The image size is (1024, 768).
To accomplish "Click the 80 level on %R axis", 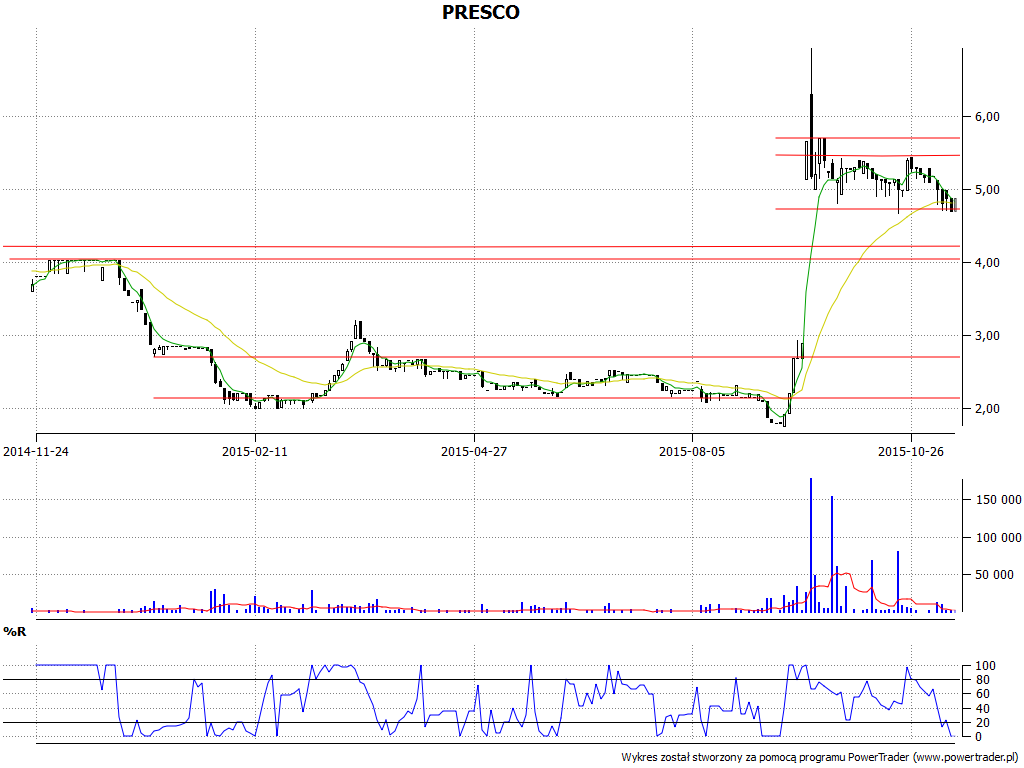I will point(982,680).
